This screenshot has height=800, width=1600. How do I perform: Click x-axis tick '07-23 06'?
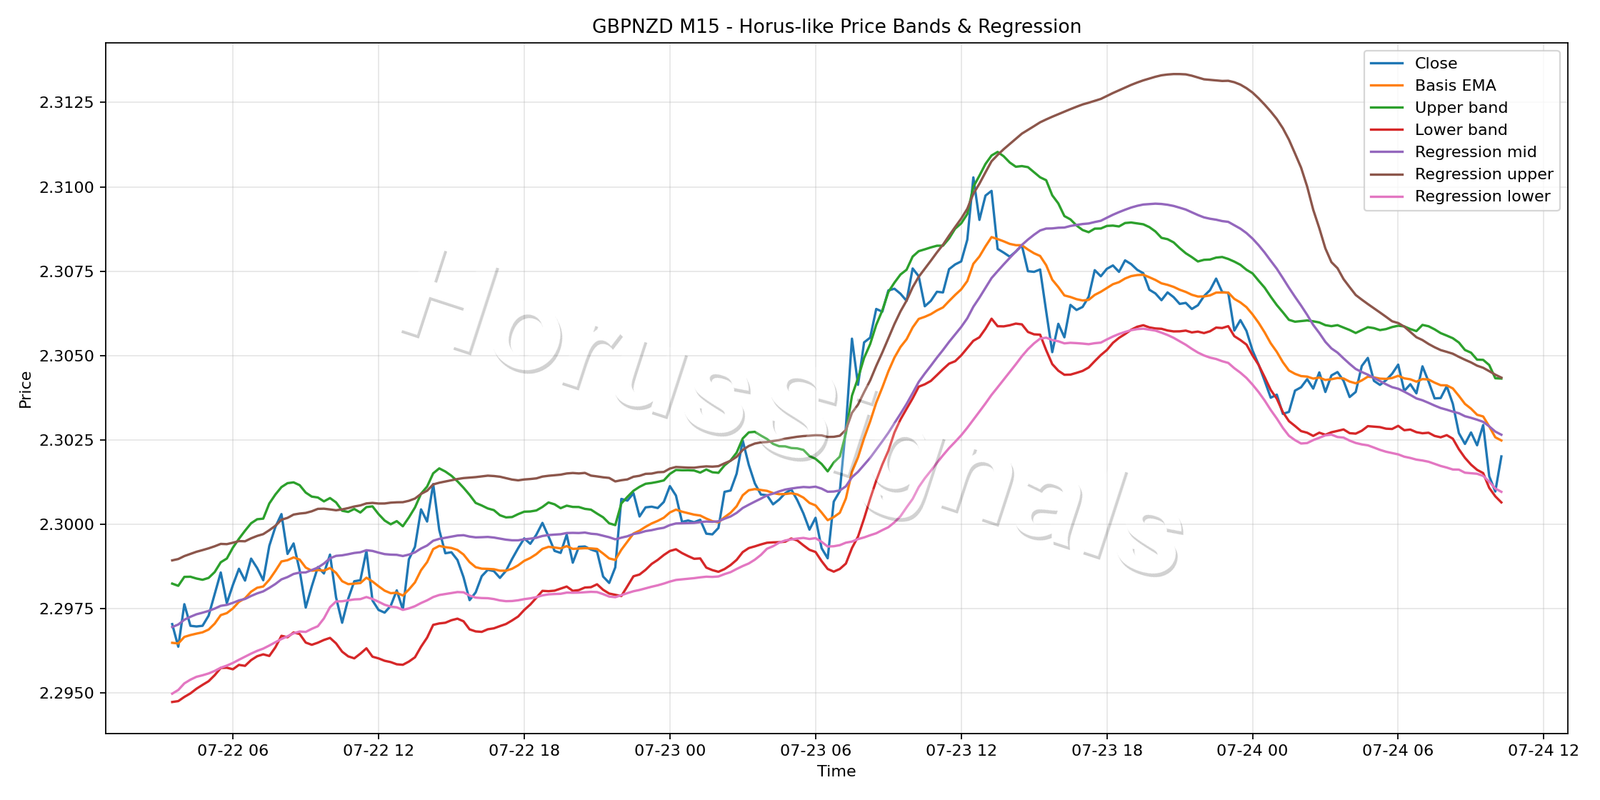pos(815,750)
